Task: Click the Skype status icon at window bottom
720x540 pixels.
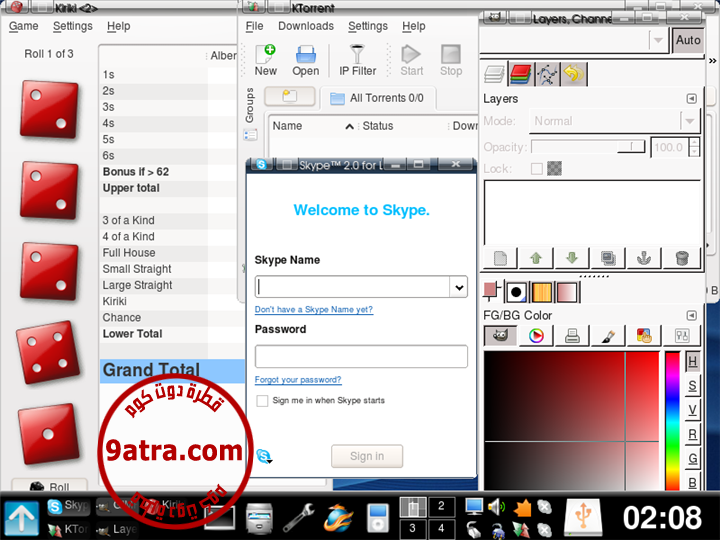Action: (264, 456)
